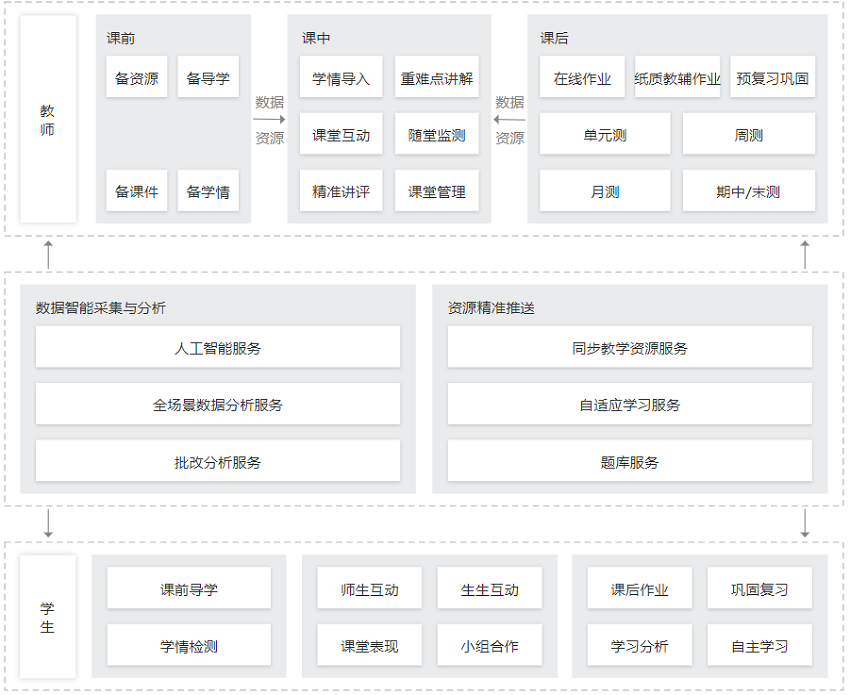This screenshot has width=850, height=695.
Task: Click the 课后 section heading
Action: (x=554, y=38)
